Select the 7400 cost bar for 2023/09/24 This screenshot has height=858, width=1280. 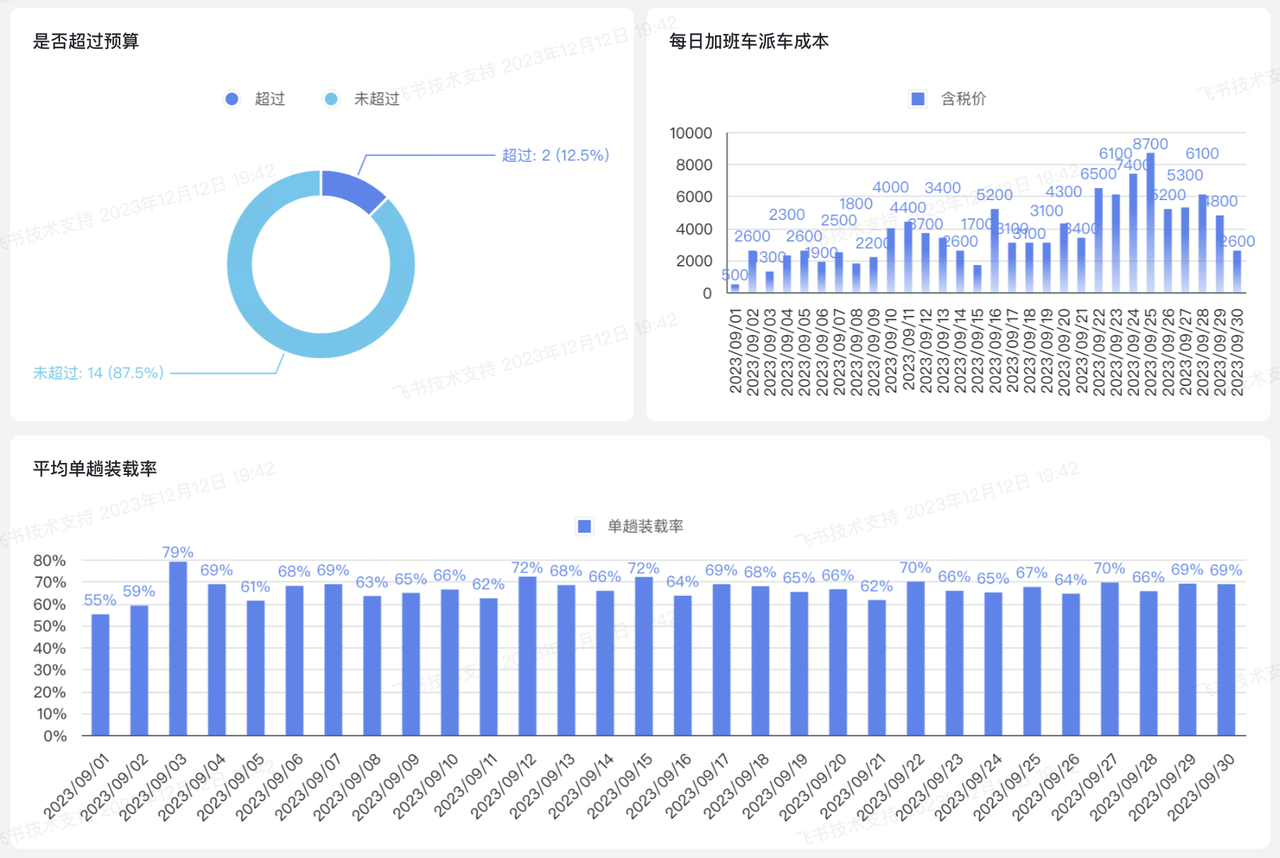pyautogui.click(x=1133, y=233)
